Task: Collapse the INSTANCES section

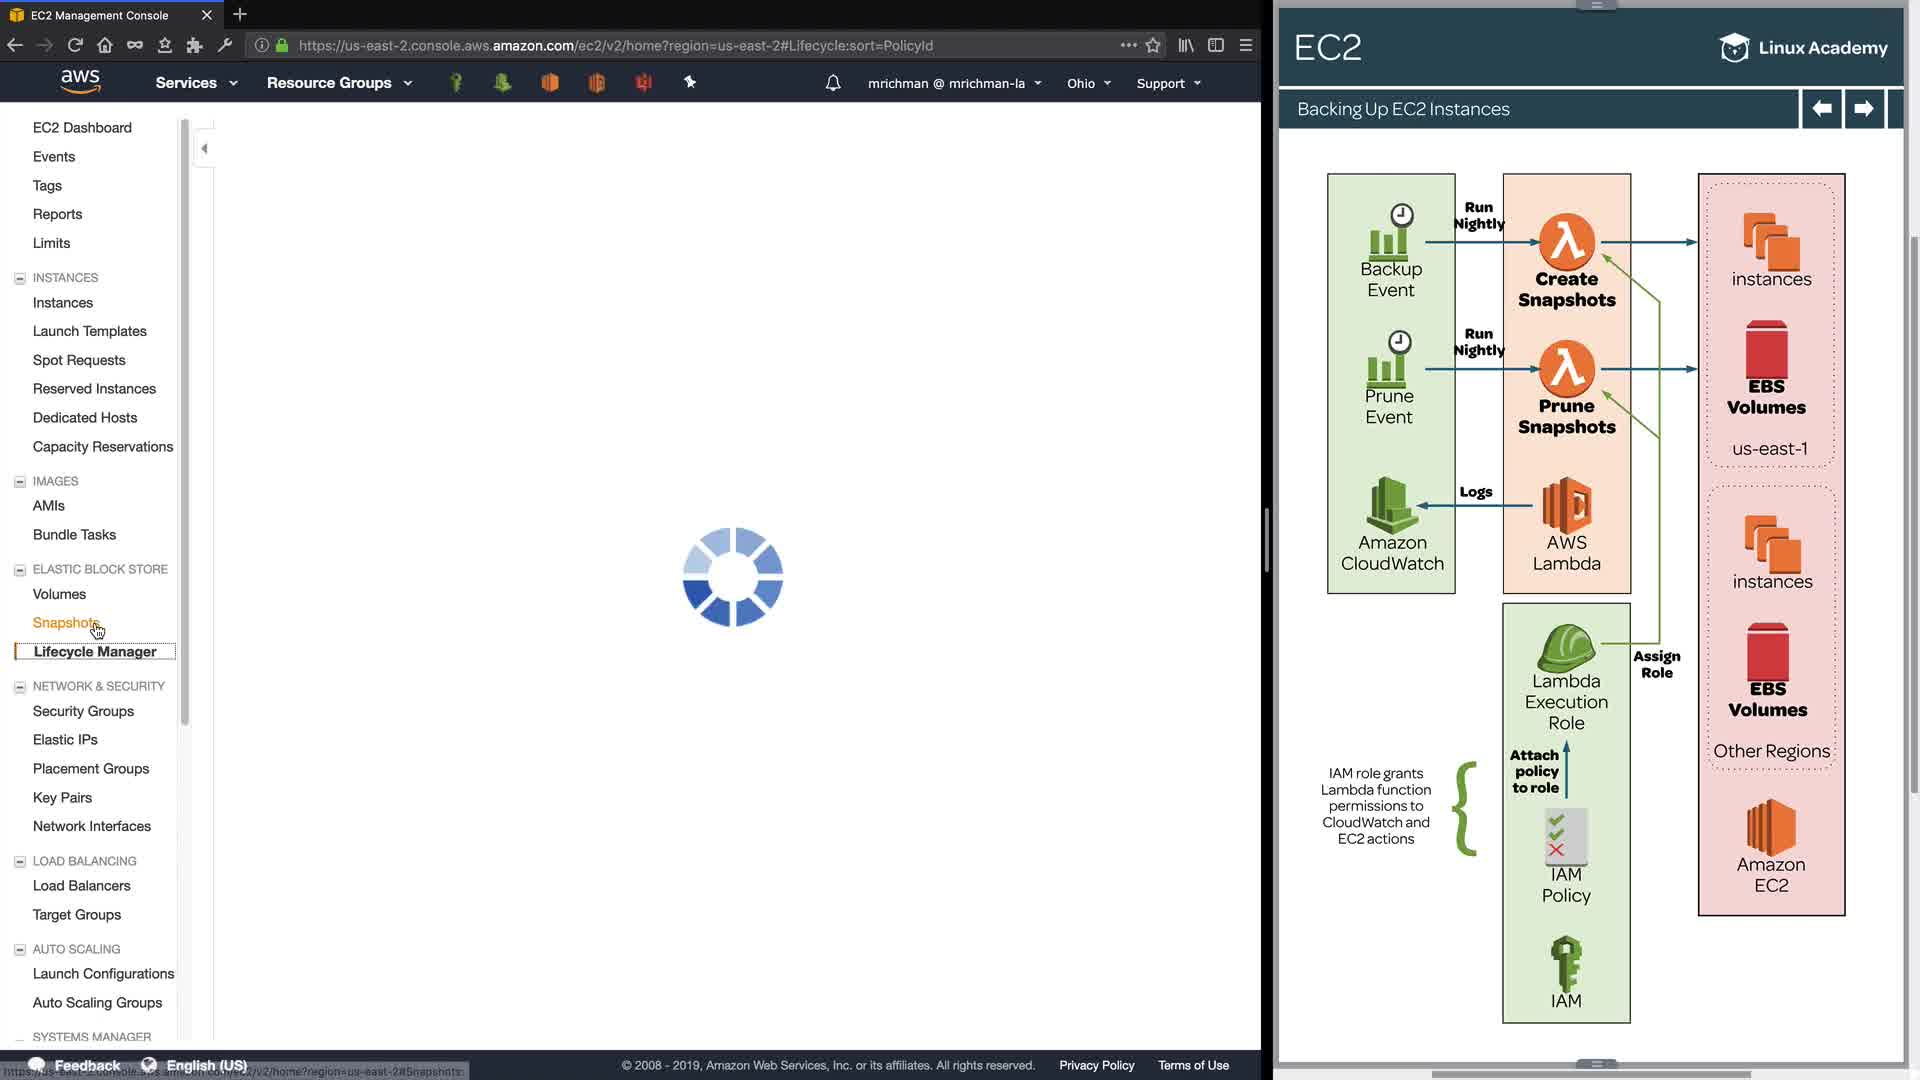Action: pos(19,278)
